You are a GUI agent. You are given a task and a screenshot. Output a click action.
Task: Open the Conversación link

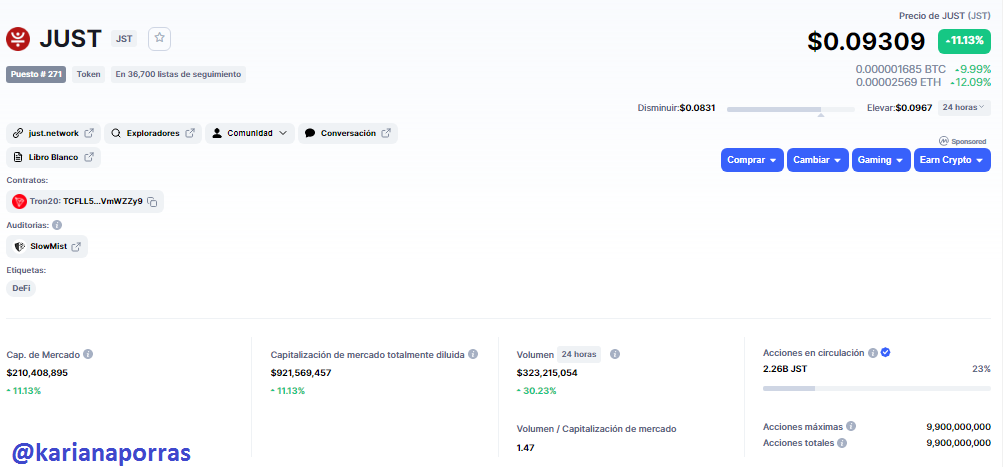tap(347, 133)
